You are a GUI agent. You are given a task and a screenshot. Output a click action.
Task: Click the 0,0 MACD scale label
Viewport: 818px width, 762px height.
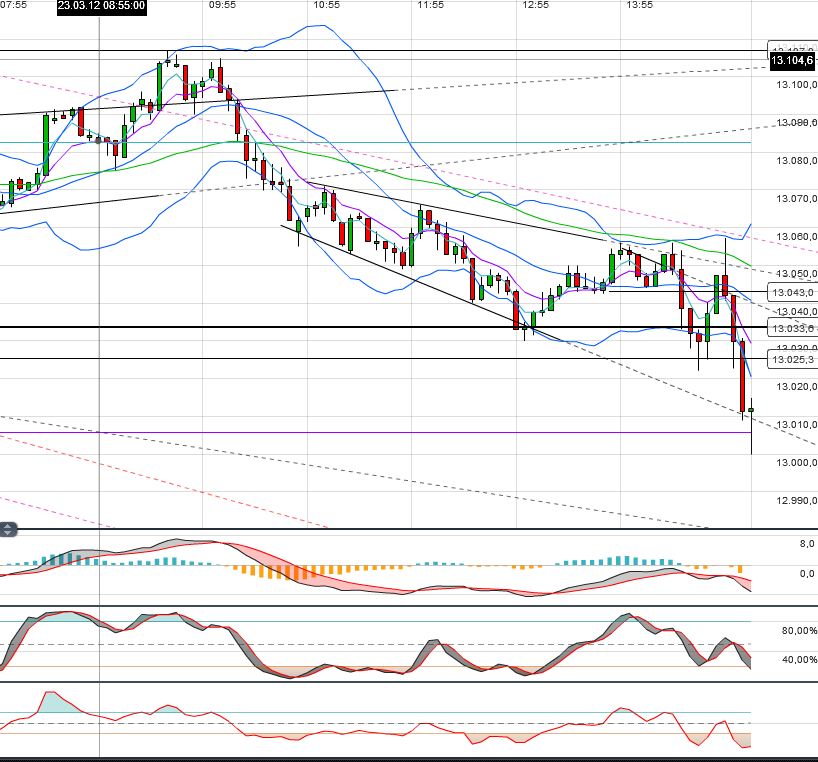(x=807, y=574)
